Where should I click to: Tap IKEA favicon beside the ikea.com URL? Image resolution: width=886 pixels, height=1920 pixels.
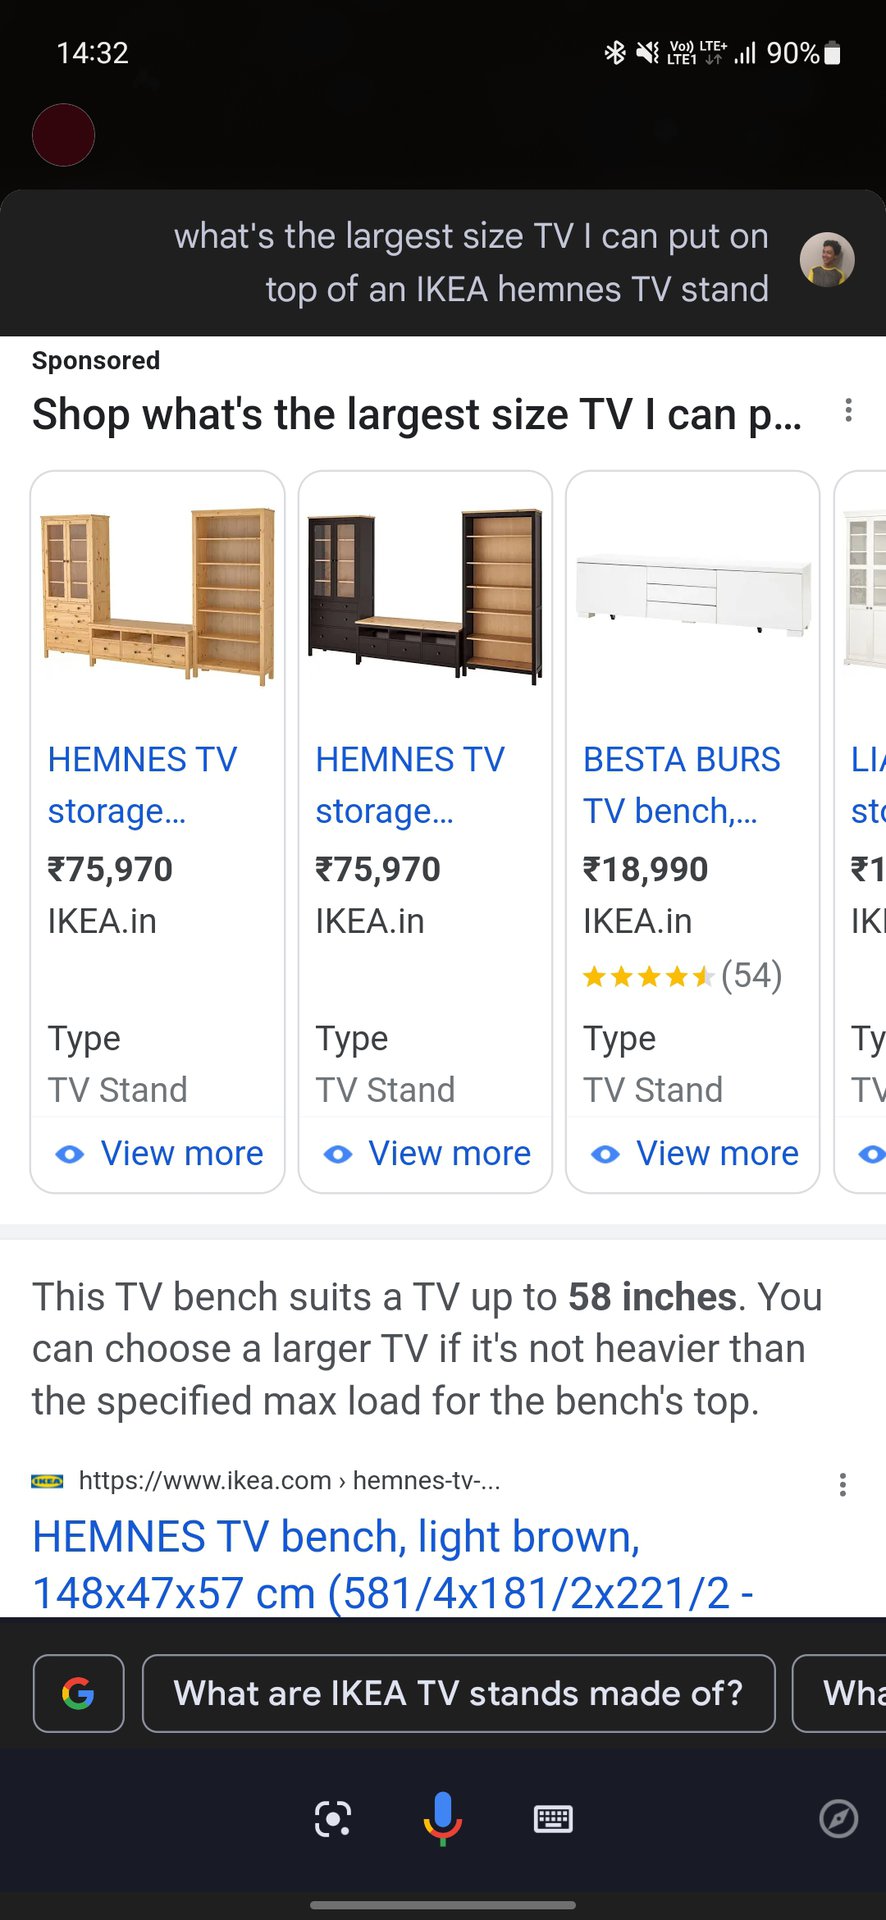(x=47, y=1481)
